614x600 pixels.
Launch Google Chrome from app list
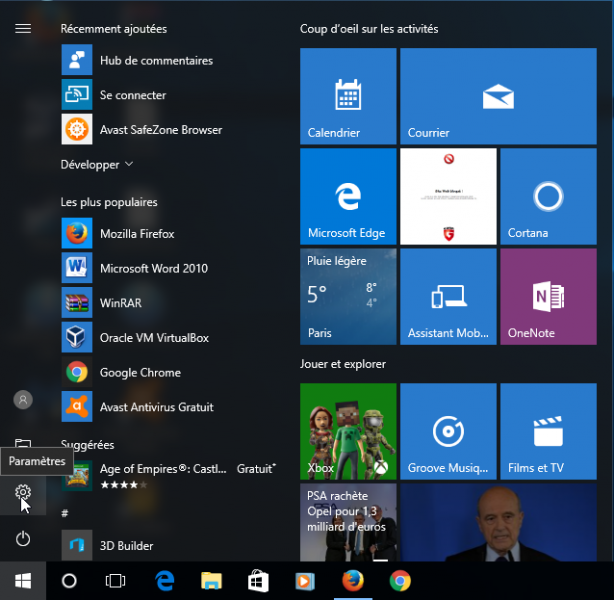point(121,372)
